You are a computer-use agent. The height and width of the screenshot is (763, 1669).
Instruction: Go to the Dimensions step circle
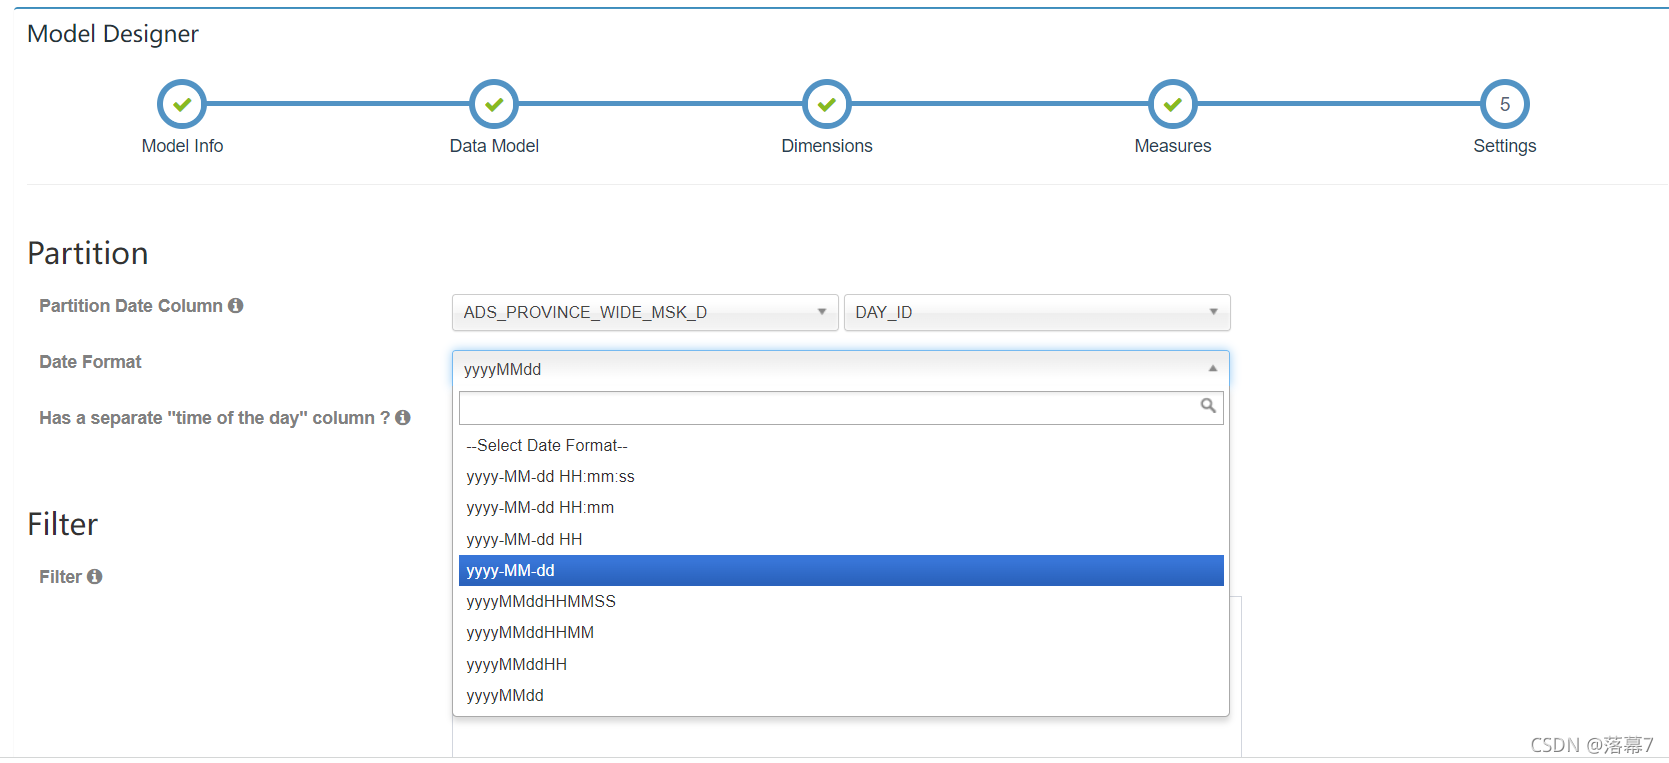coord(827,104)
